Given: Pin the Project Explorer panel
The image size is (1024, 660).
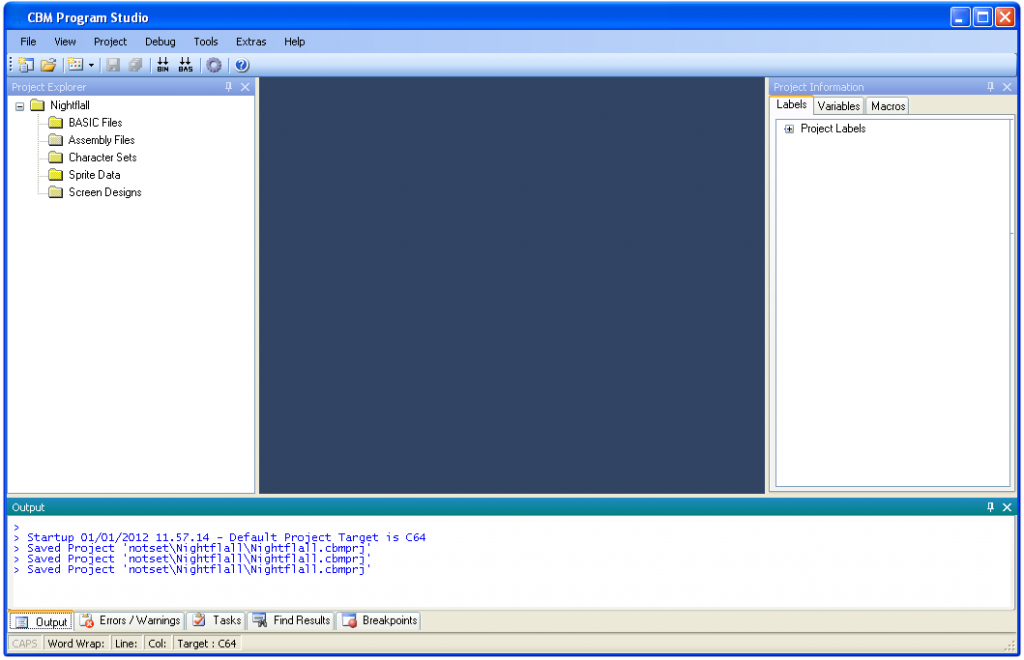Looking at the screenshot, I should (229, 87).
